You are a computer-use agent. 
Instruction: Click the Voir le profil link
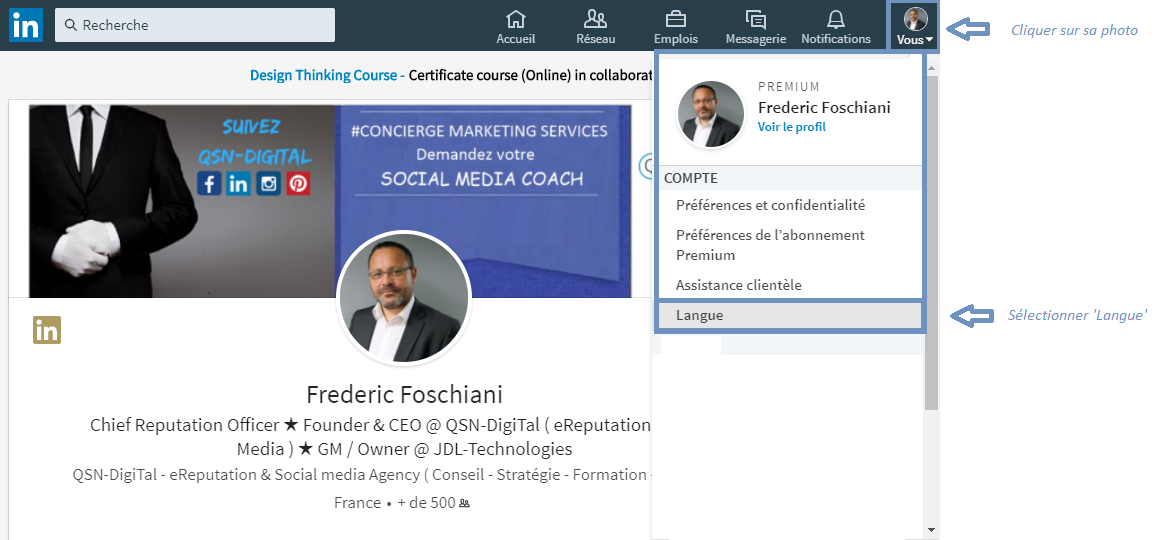pos(791,127)
